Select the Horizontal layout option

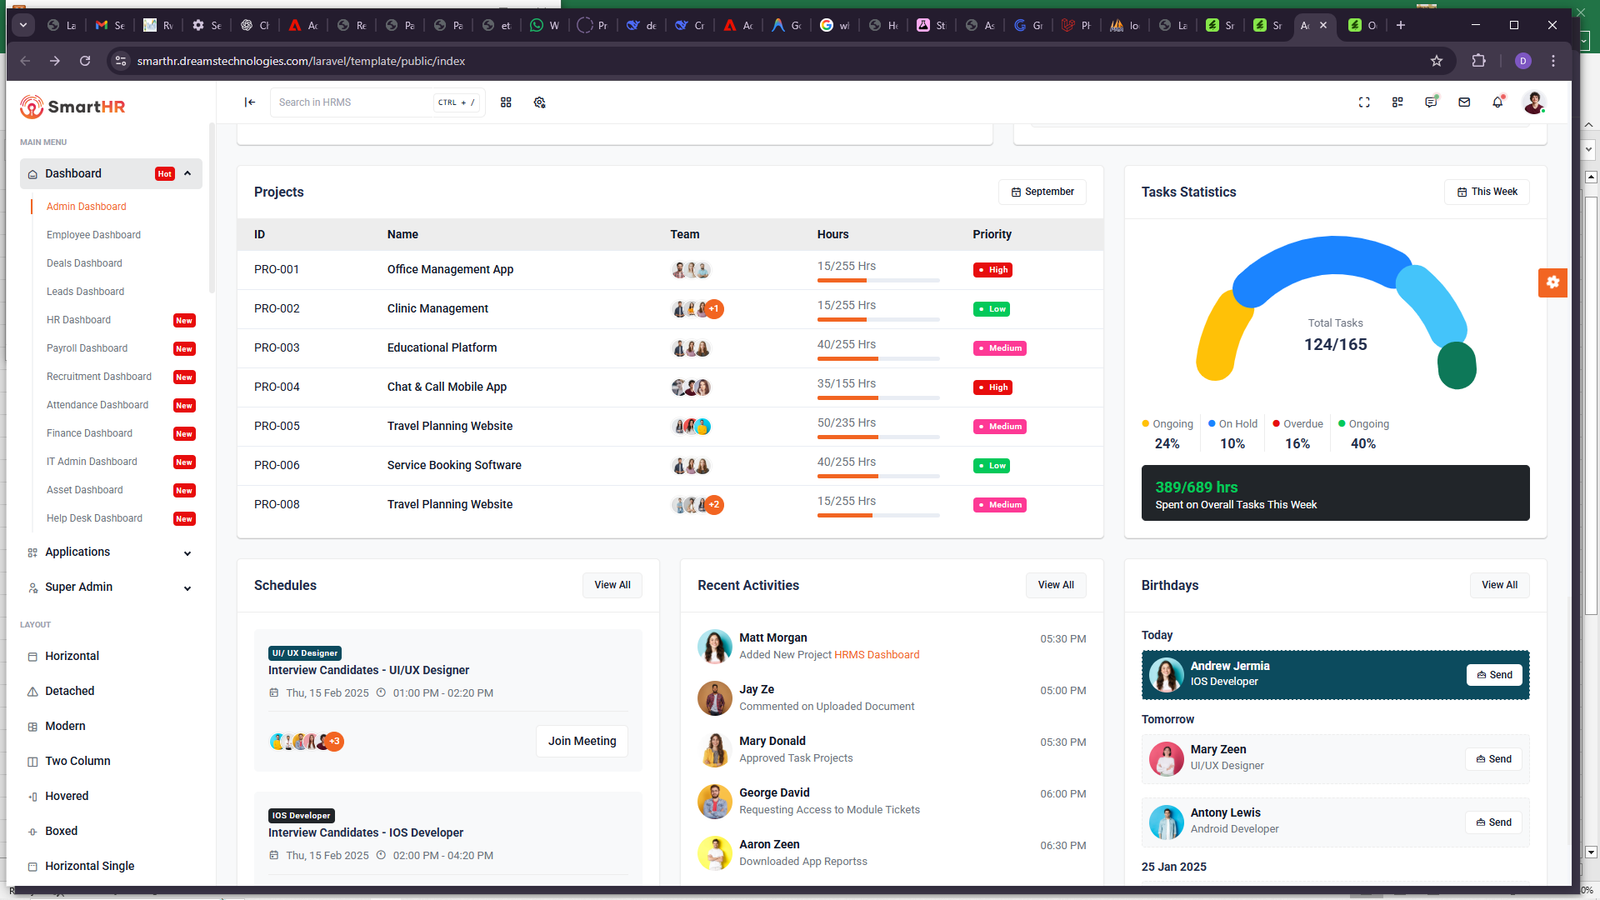click(72, 656)
